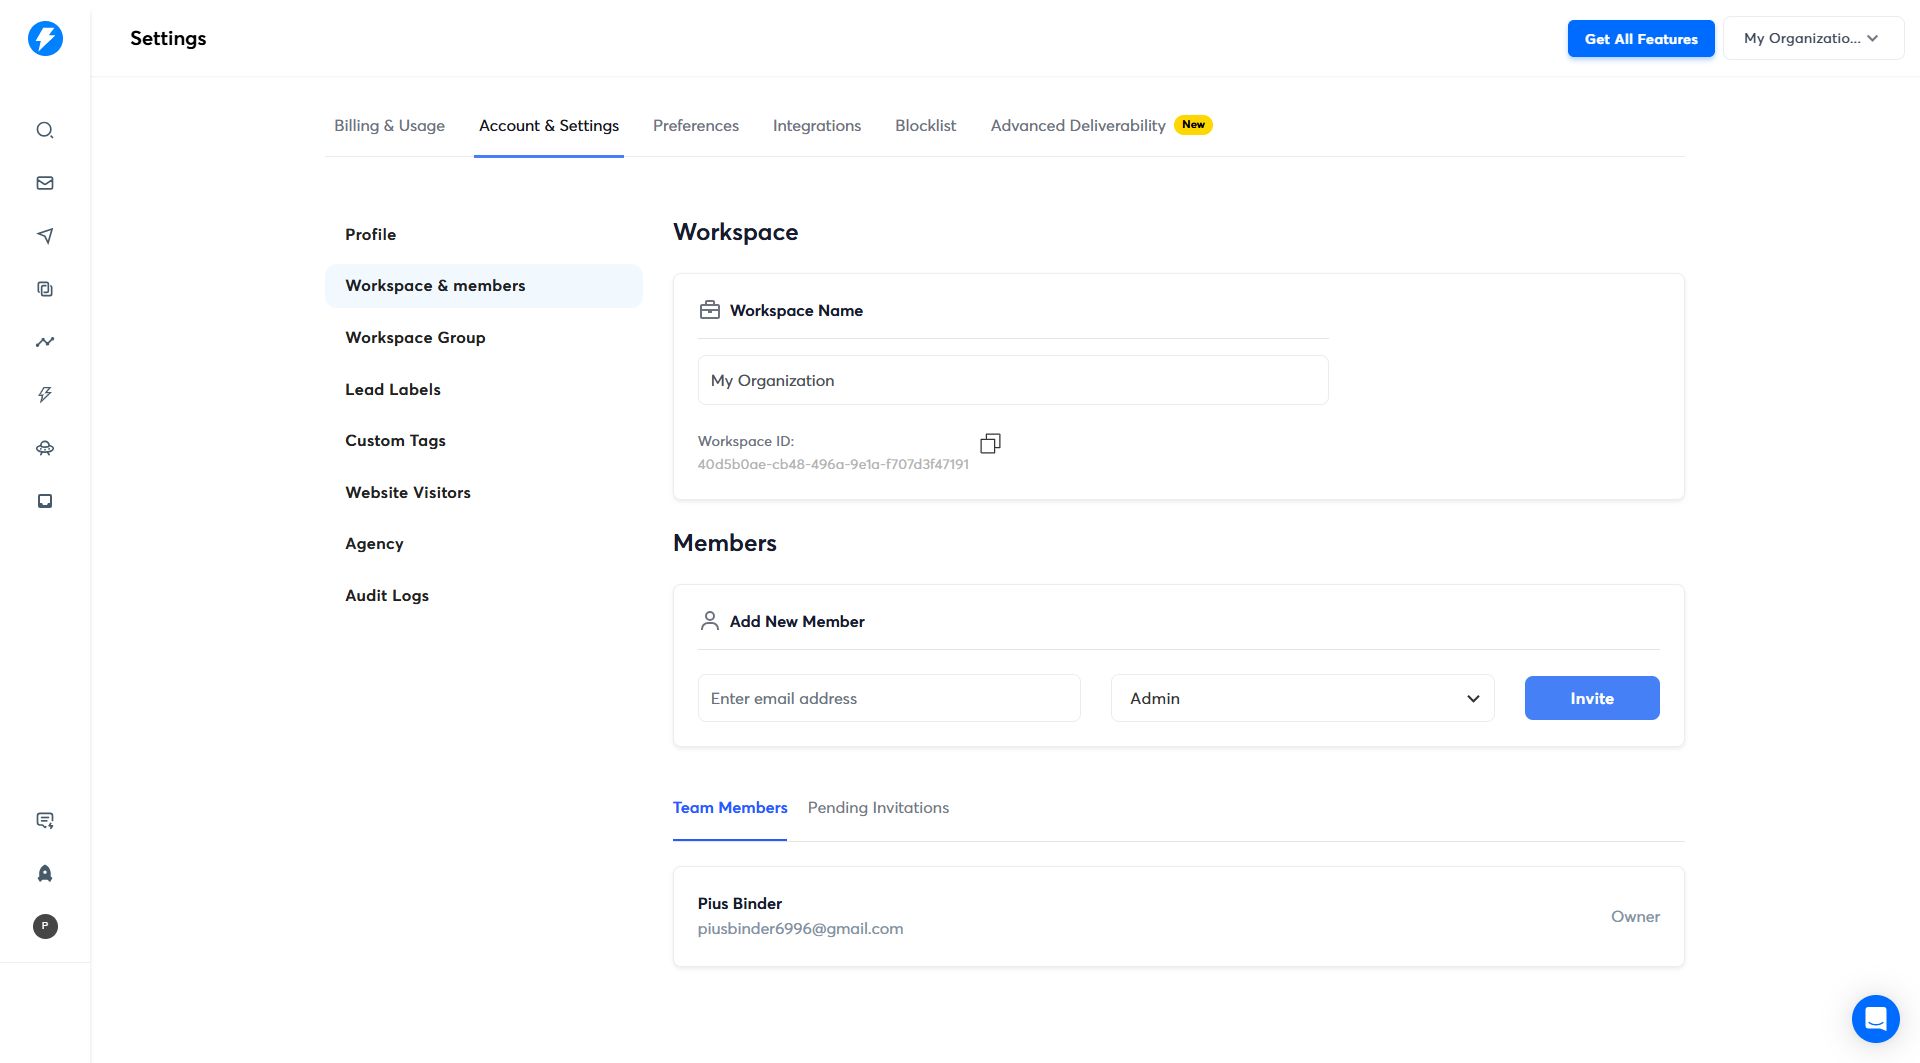Click the rocket icon in sidebar
Viewport: 1920px width, 1063px height.
tap(45, 873)
